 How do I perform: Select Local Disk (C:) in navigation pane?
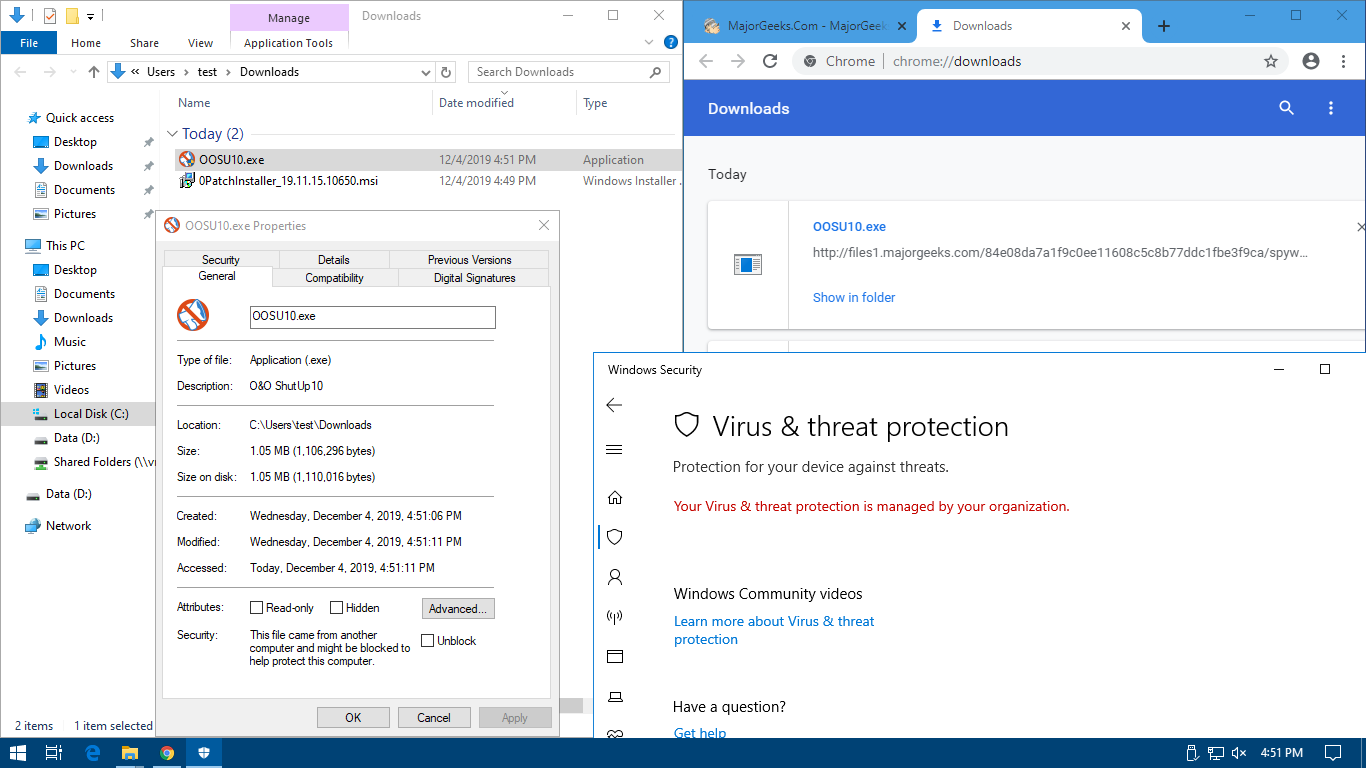point(91,414)
